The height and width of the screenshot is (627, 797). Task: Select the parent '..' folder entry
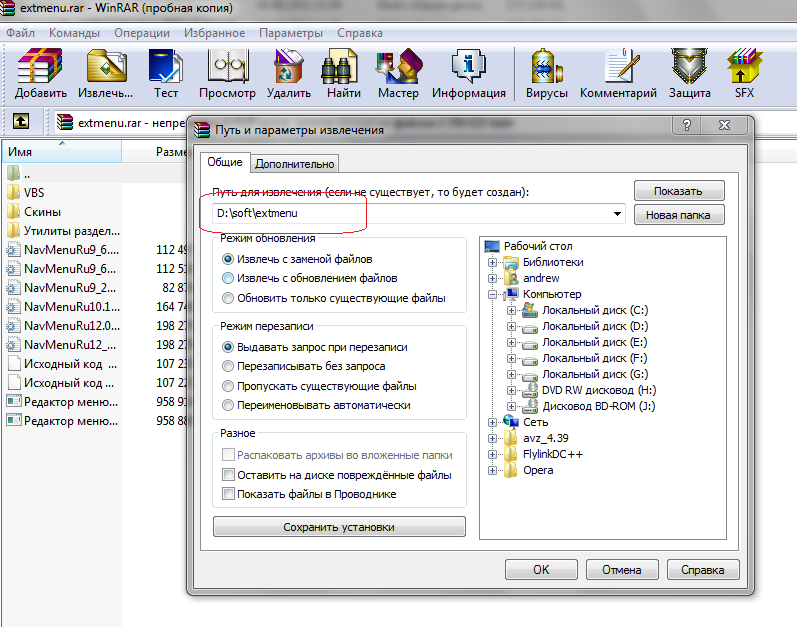[19, 174]
